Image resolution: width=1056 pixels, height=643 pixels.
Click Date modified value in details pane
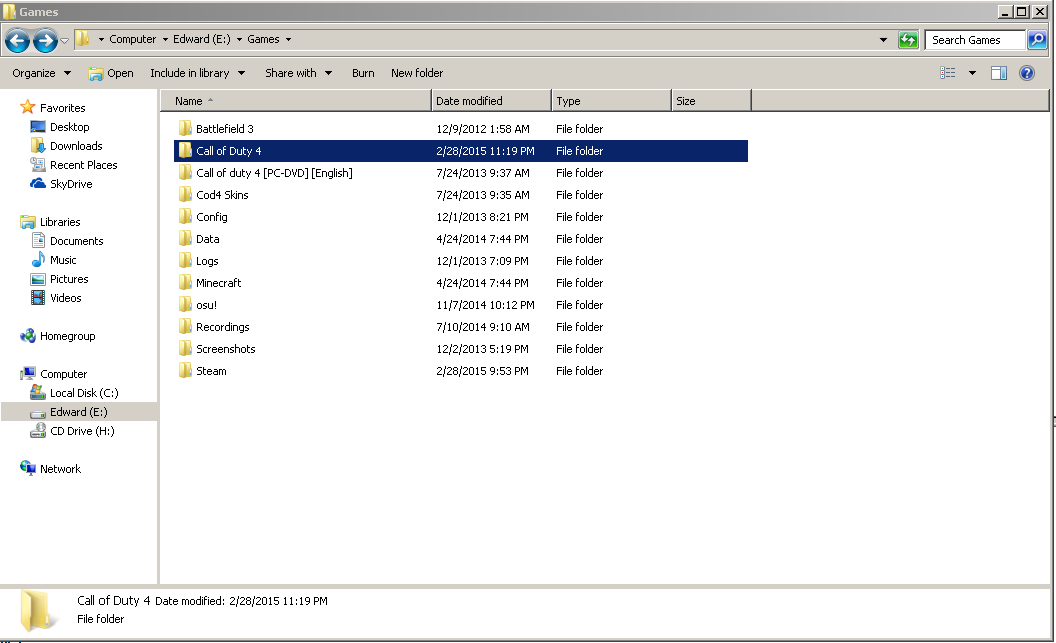278,601
